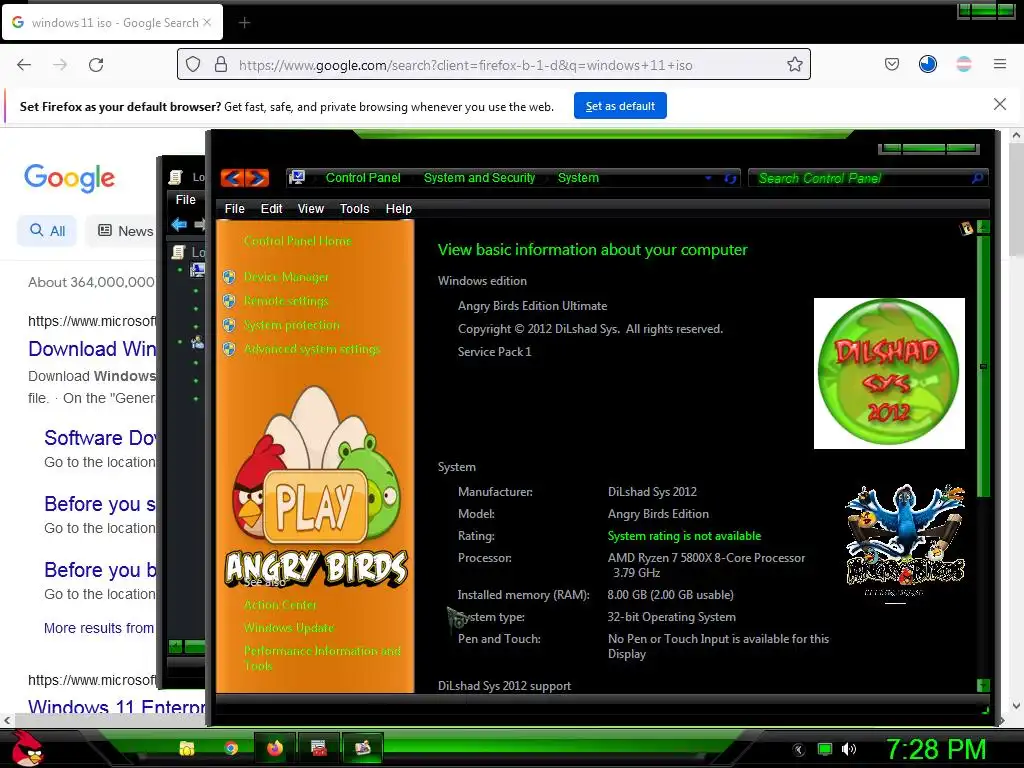Open File menu in Control Panel
Screen dimensions: 1024x768
(x=234, y=208)
